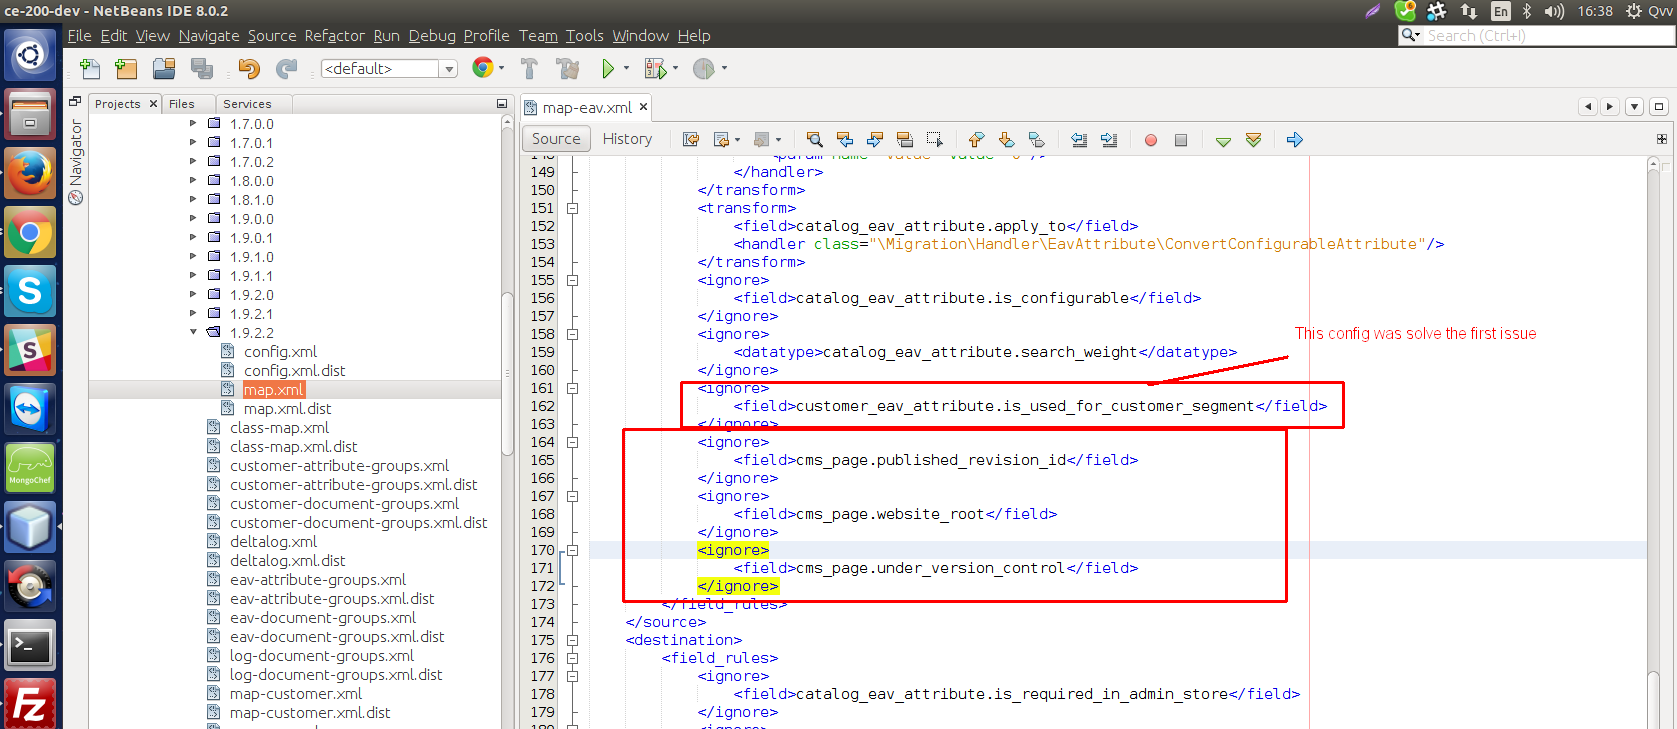Click the Build Project hammer icon
1677x729 pixels.
click(529, 69)
